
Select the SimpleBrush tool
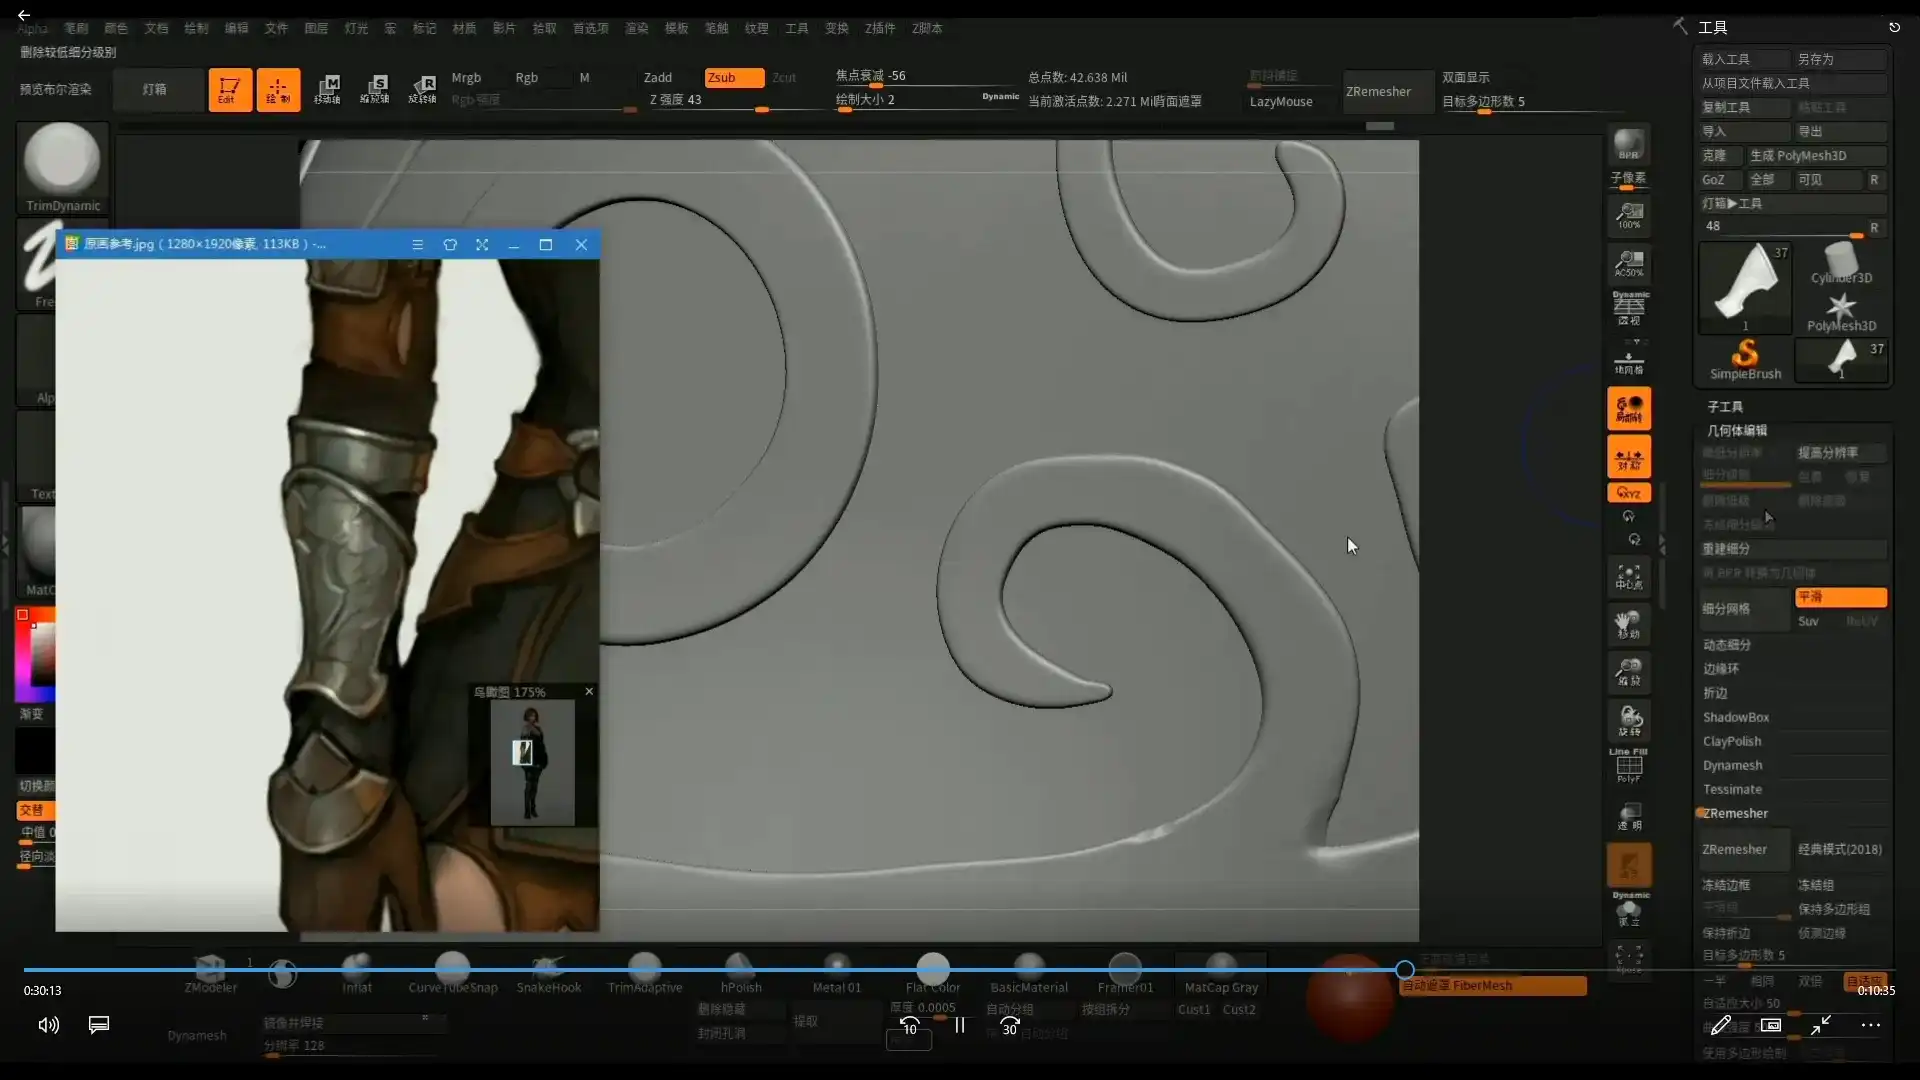(x=1745, y=360)
